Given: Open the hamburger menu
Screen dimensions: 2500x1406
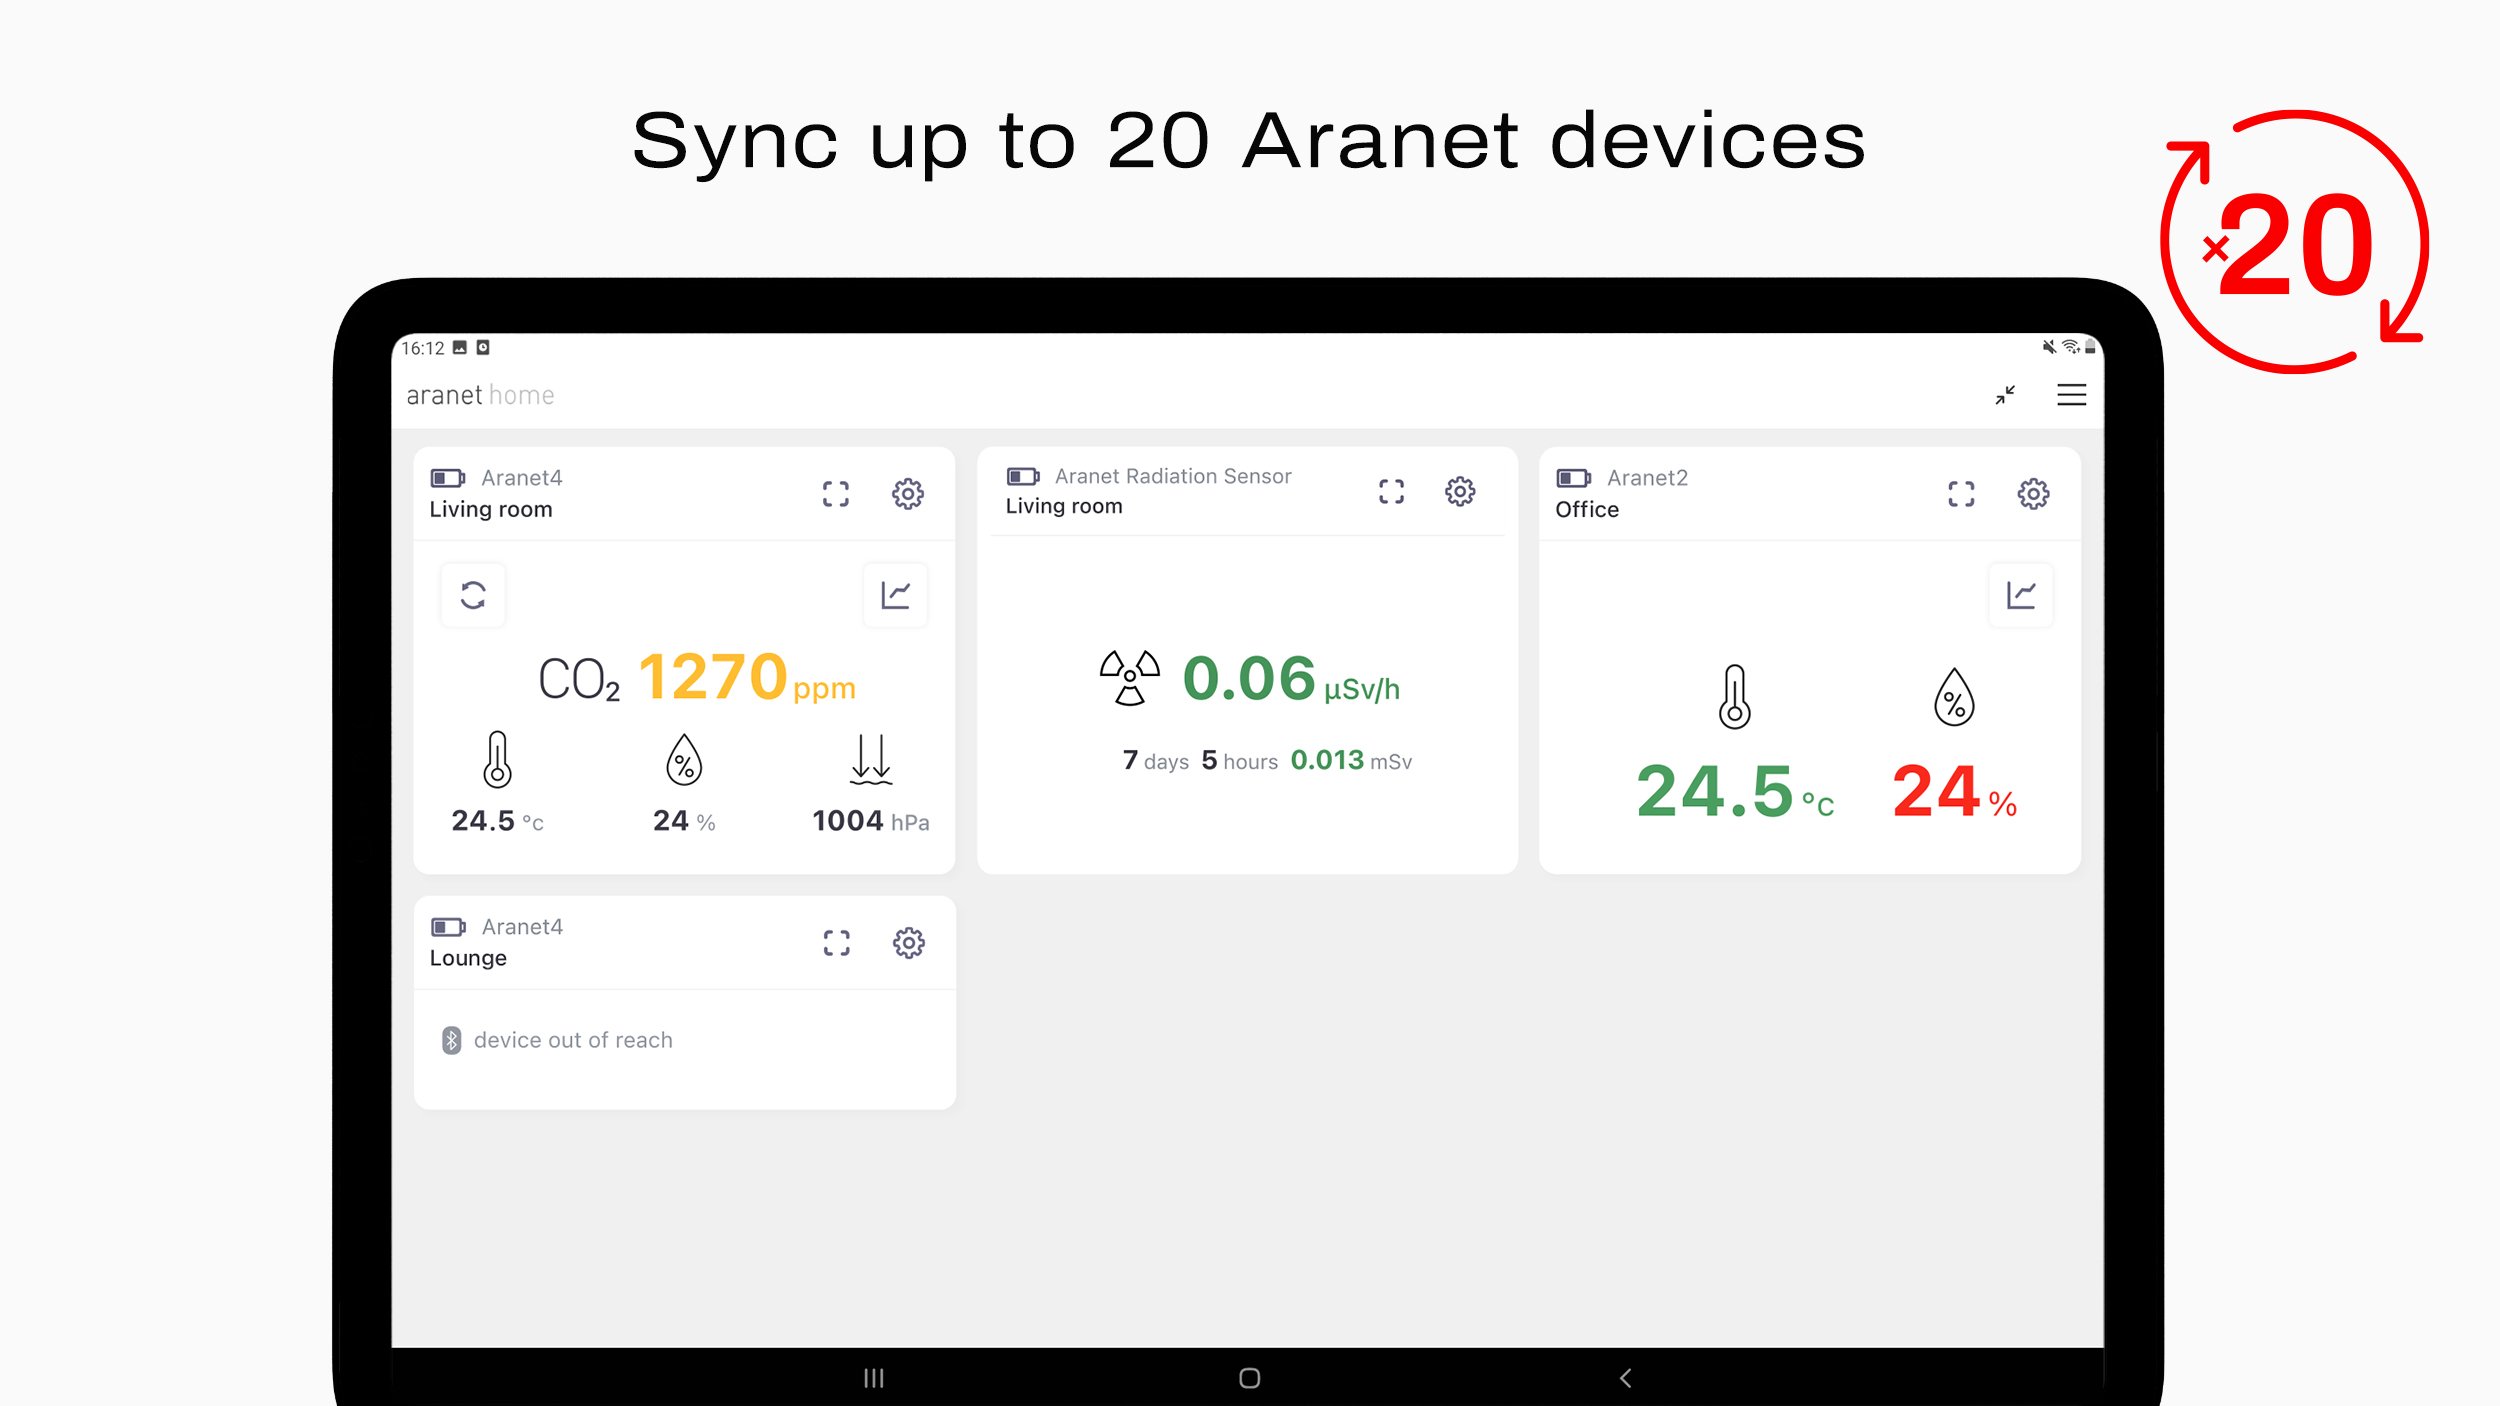Looking at the screenshot, I should pos(2071,395).
